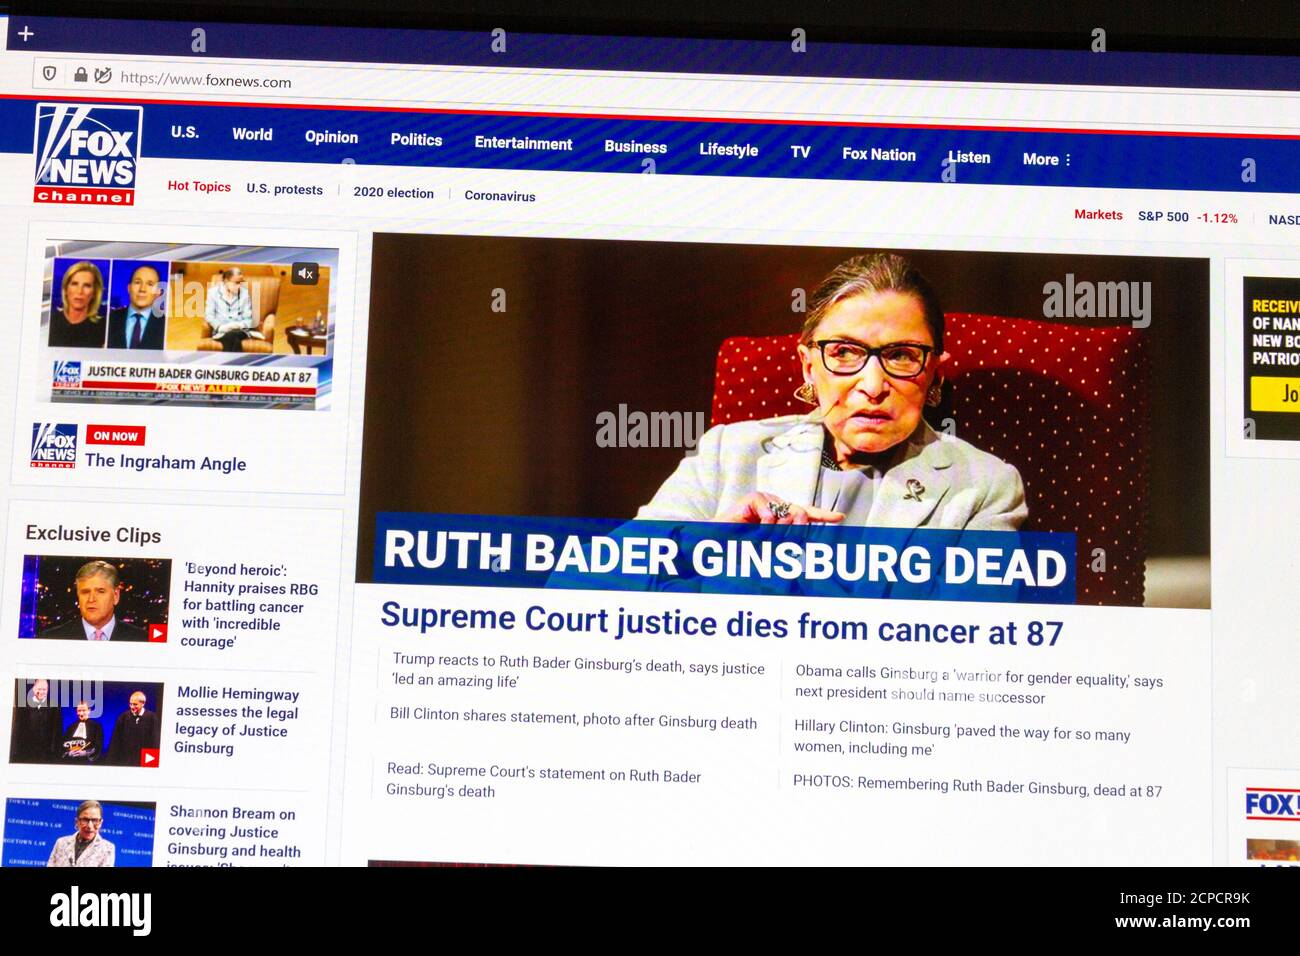Open the Business section

click(635, 147)
